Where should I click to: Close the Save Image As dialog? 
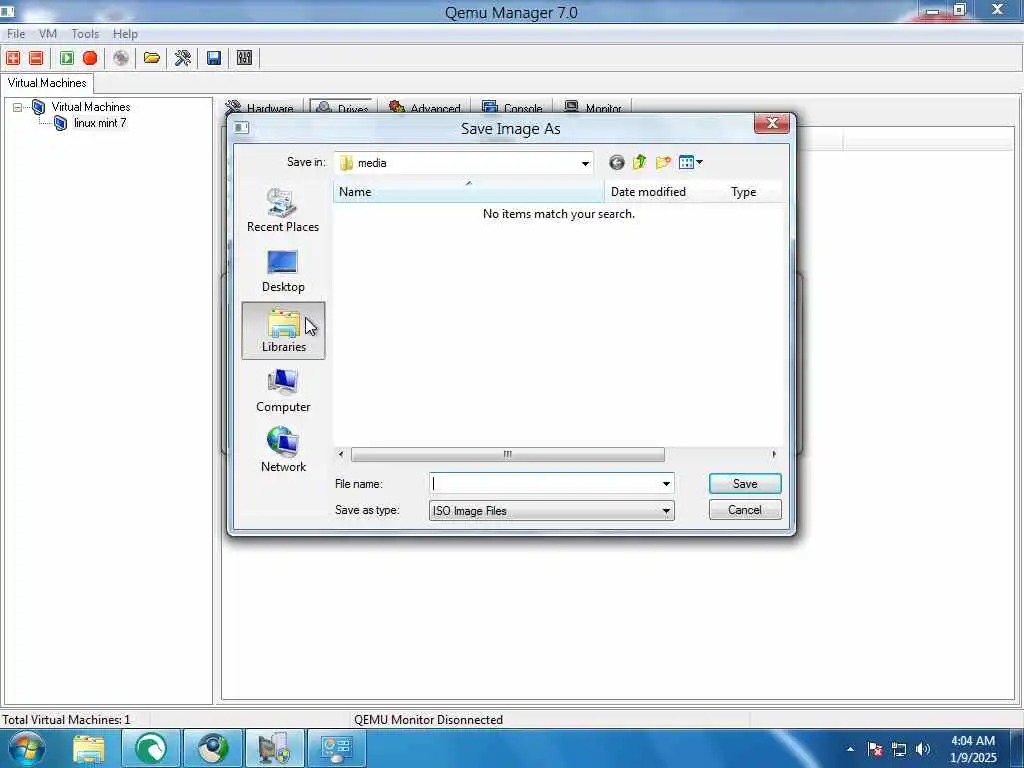tap(771, 123)
